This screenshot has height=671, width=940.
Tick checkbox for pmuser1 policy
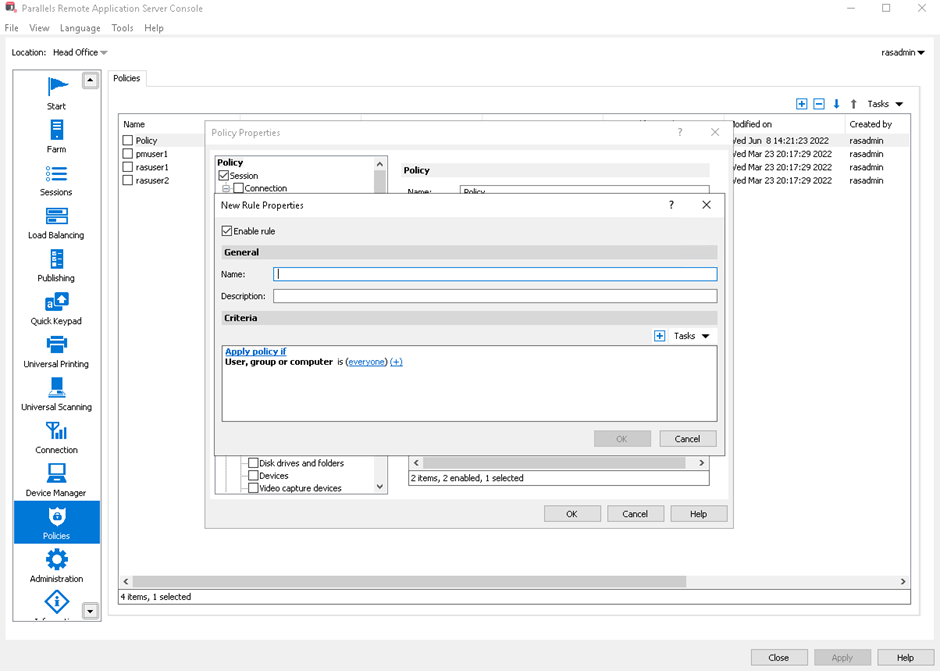point(128,154)
